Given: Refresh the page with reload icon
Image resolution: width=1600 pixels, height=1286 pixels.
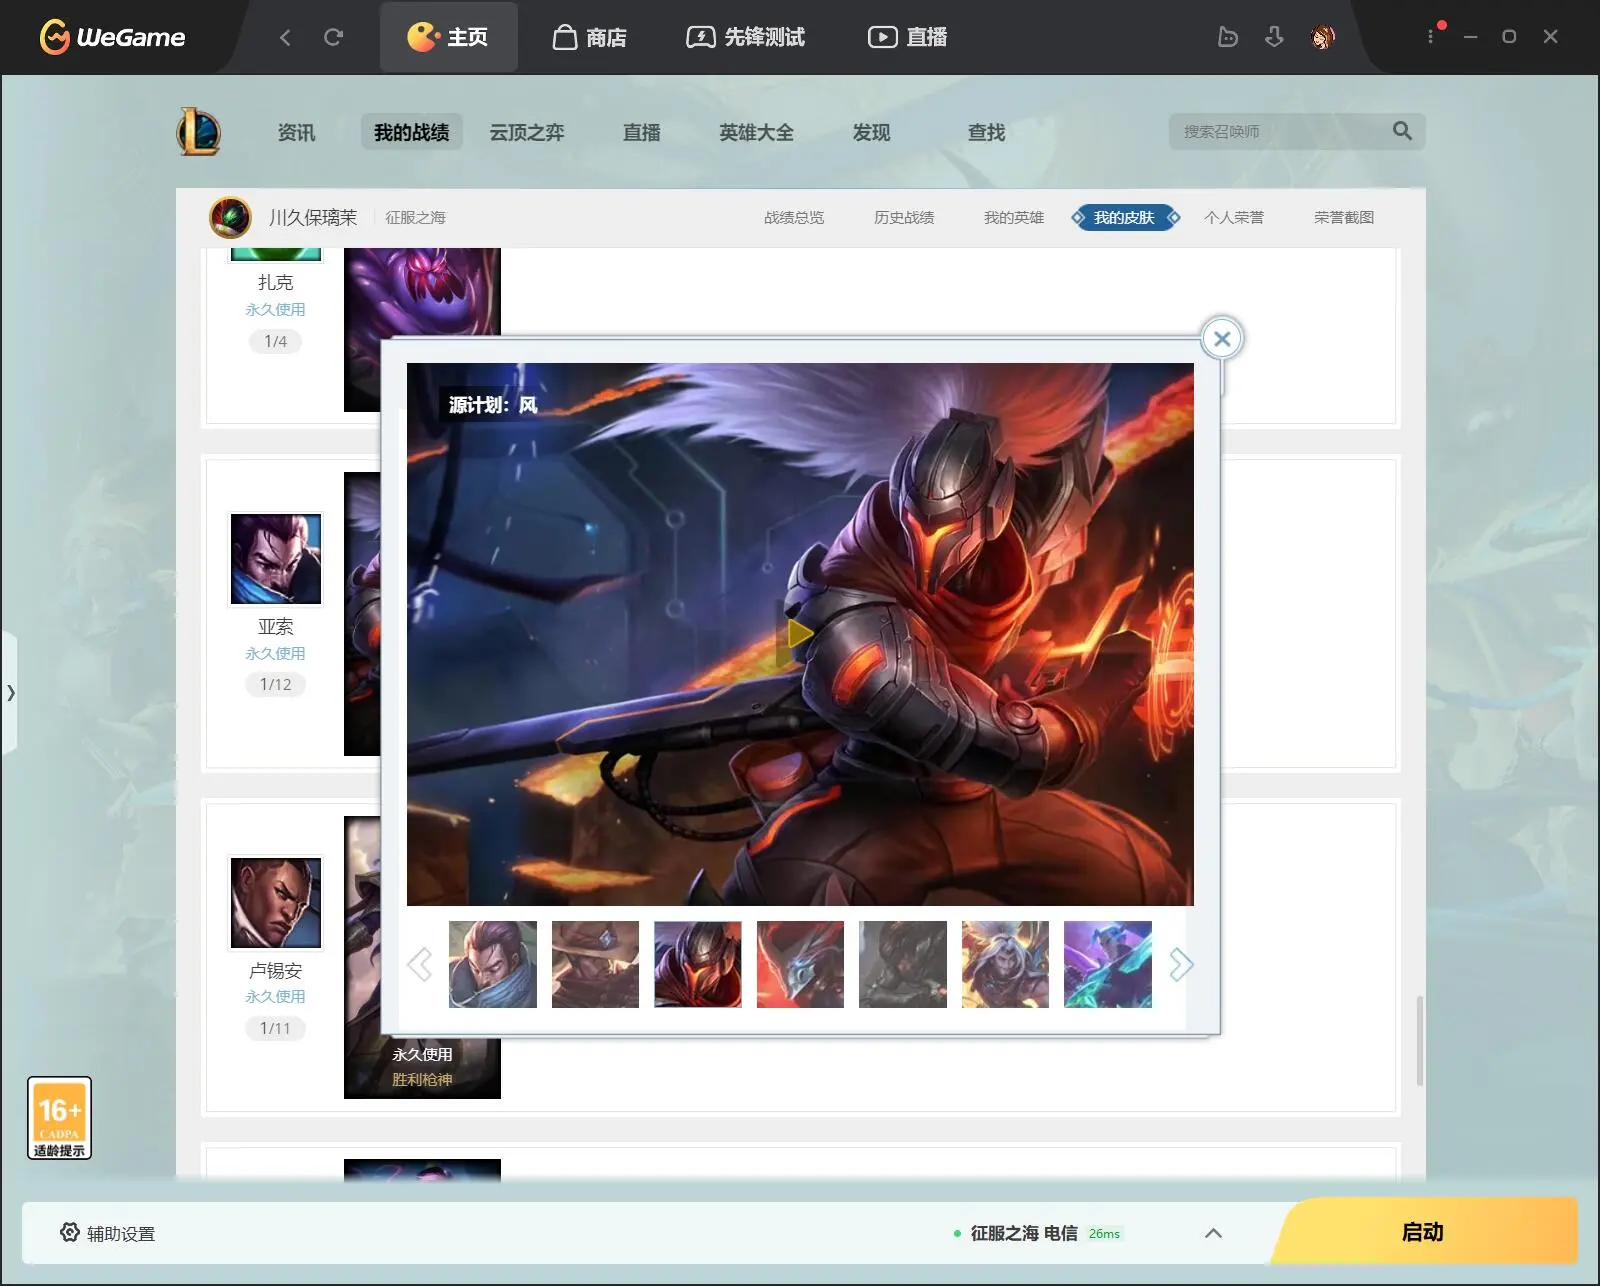Looking at the screenshot, I should point(334,37).
